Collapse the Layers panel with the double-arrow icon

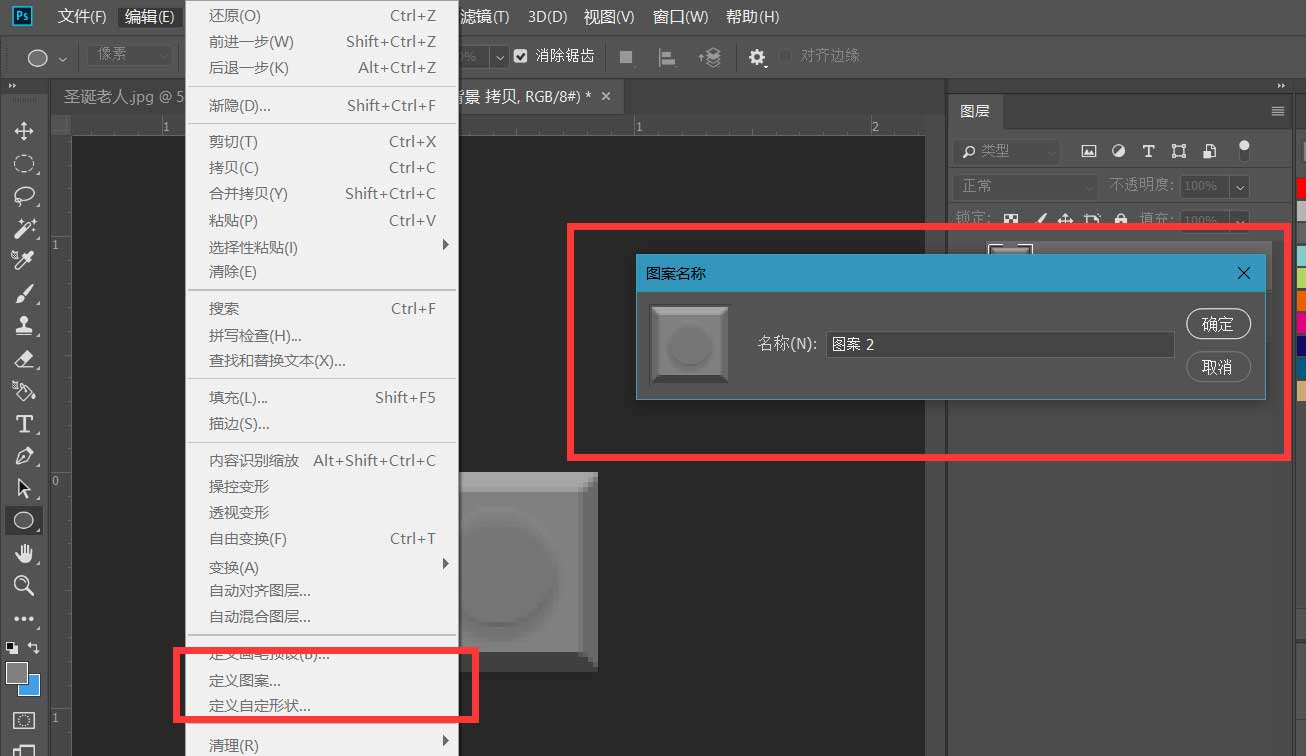pos(1282,86)
